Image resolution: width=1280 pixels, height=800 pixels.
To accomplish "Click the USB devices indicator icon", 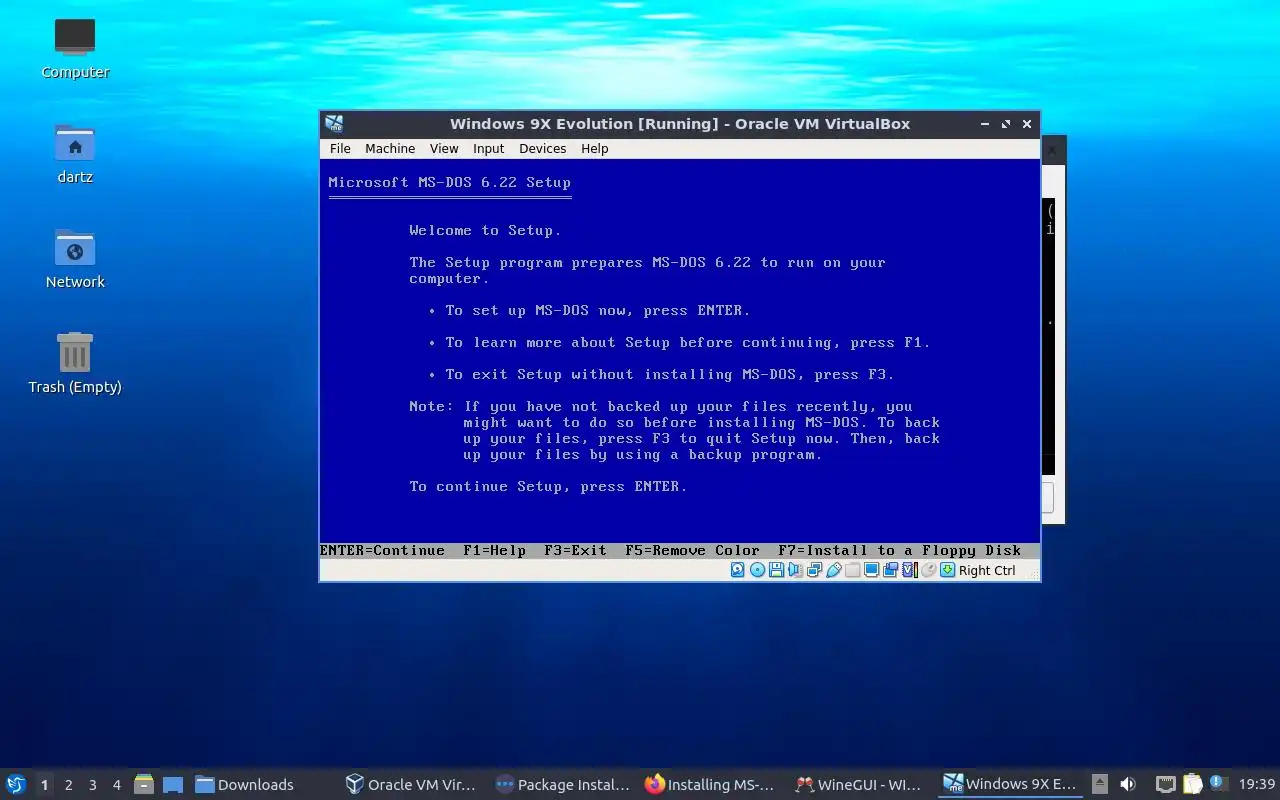I will coord(834,570).
